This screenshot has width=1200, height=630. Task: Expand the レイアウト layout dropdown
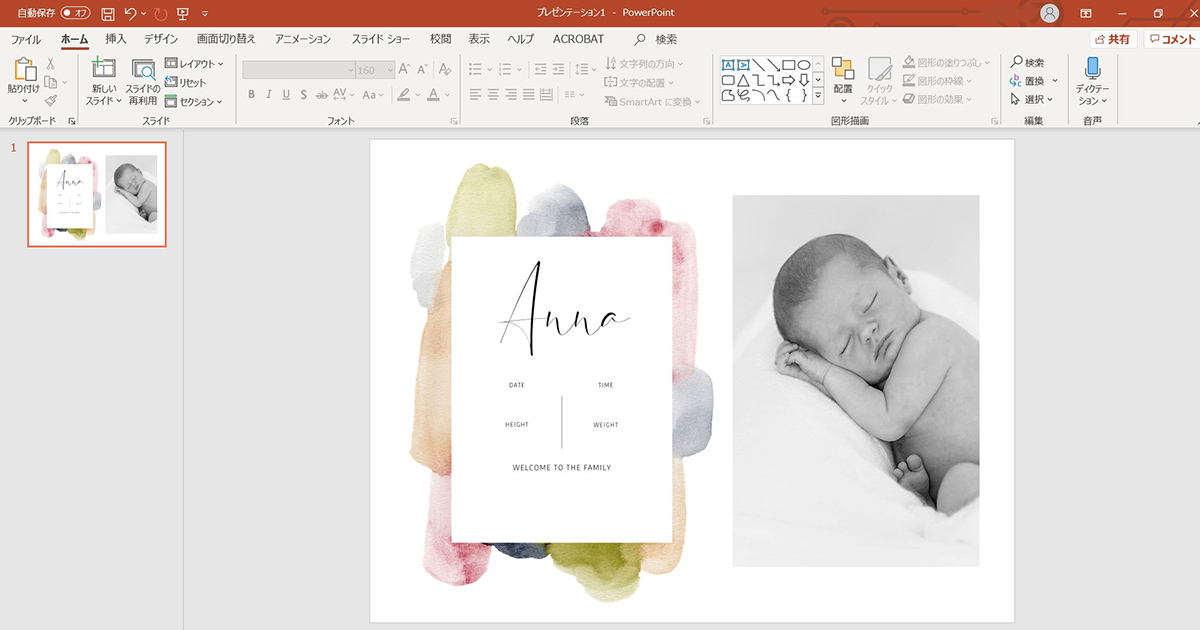coord(196,64)
